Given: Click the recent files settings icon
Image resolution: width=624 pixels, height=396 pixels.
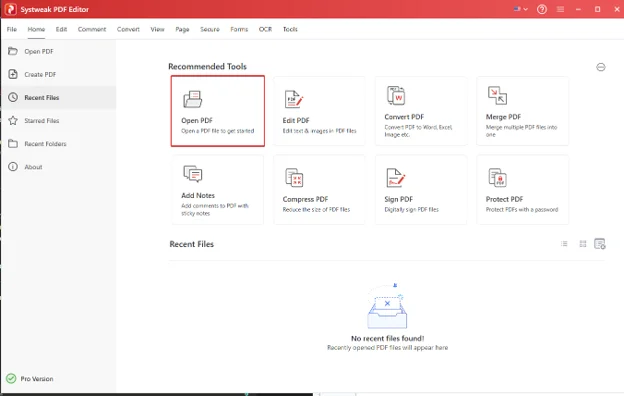Looking at the screenshot, I should (x=600, y=244).
